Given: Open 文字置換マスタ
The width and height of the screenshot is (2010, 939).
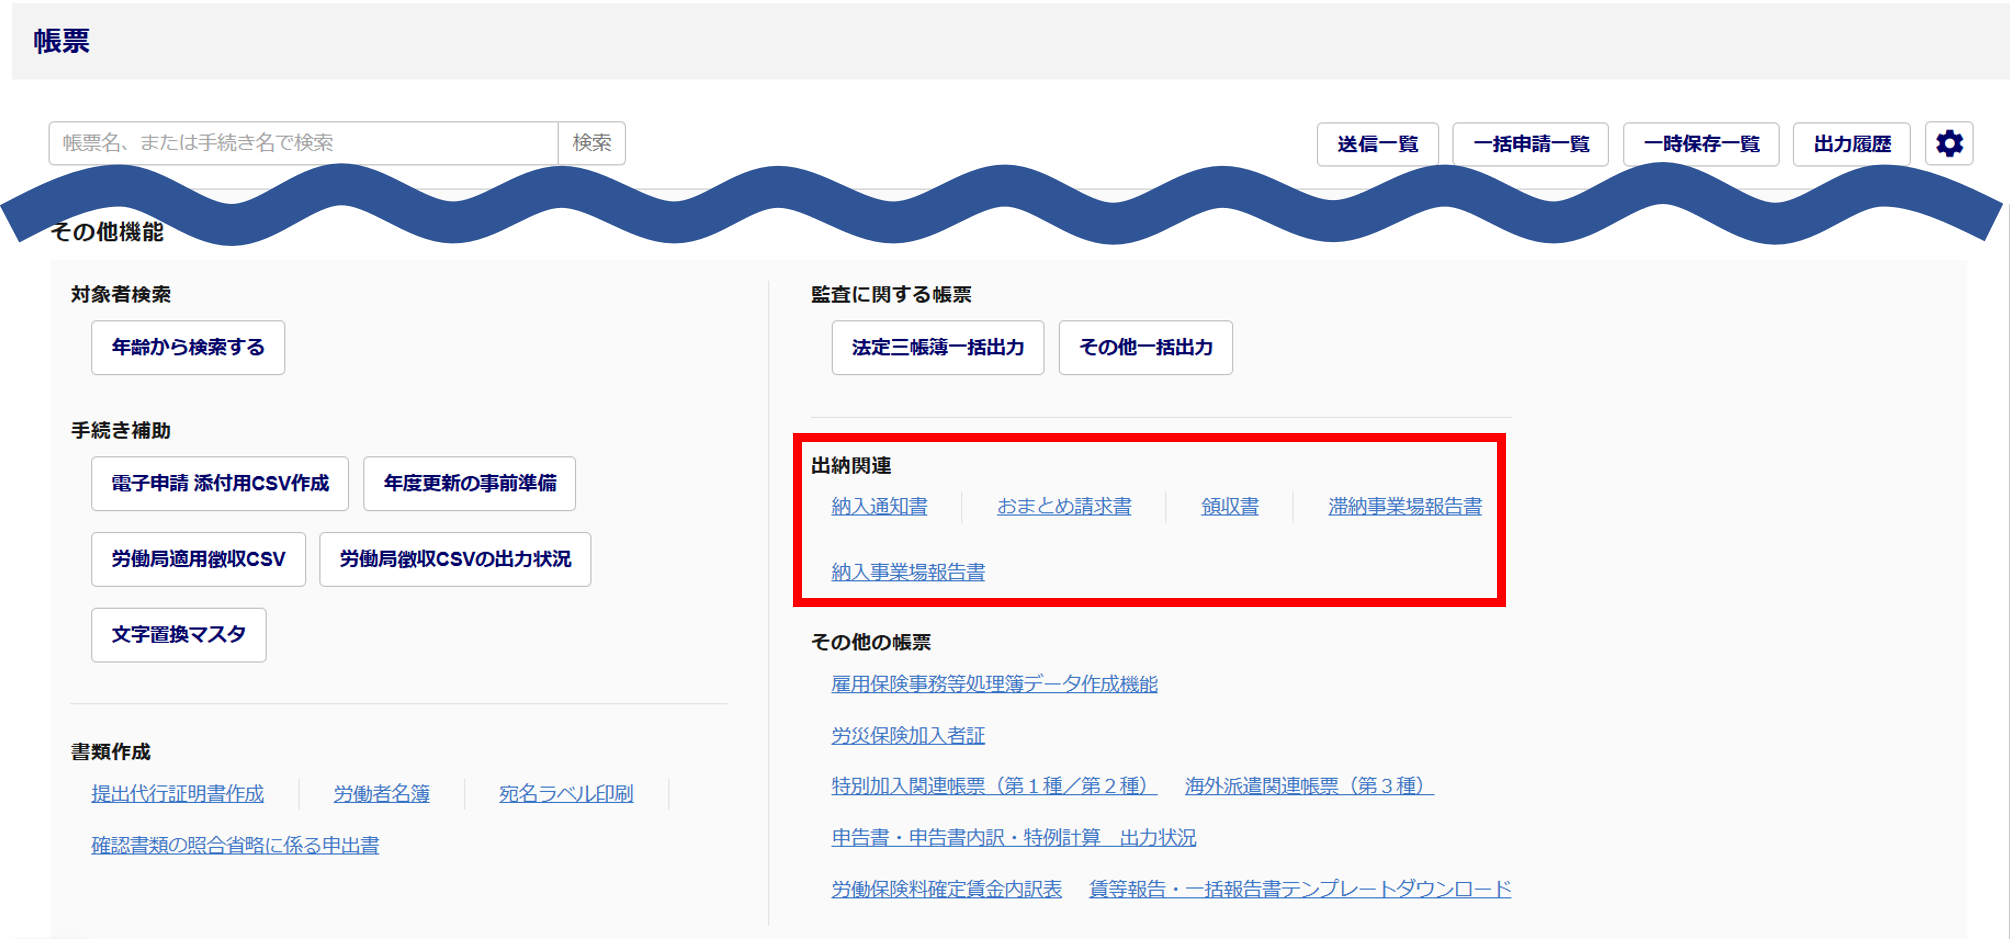Looking at the screenshot, I should point(178,635).
